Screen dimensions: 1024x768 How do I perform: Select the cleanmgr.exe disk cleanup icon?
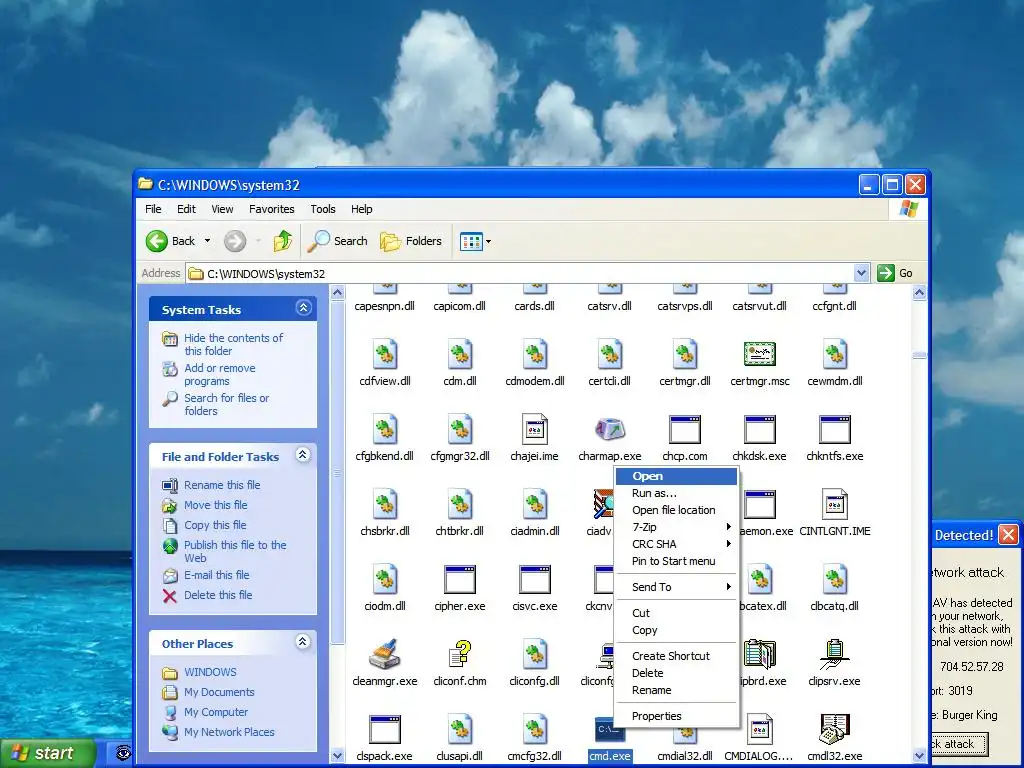pos(385,654)
